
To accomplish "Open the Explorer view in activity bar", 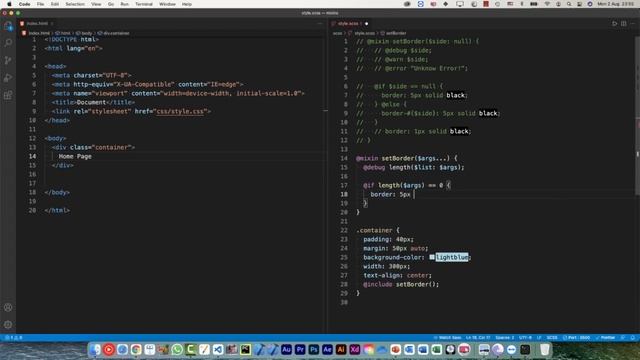I will click(x=8, y=26).
